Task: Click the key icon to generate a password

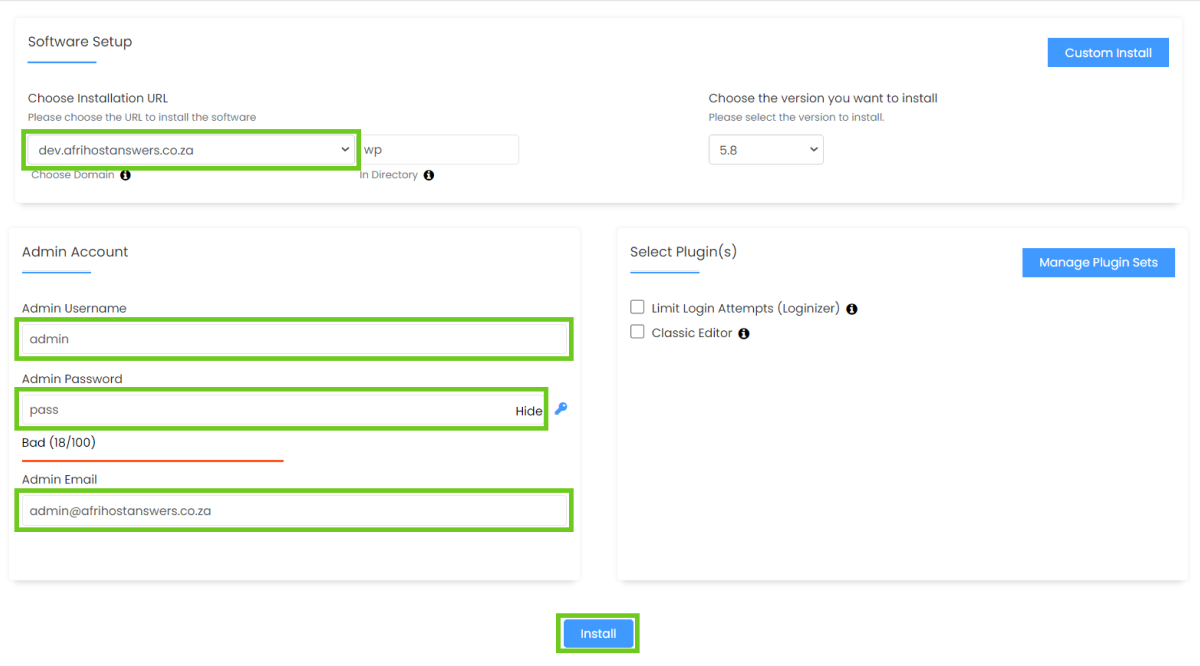Action: [x=561, y=409]
